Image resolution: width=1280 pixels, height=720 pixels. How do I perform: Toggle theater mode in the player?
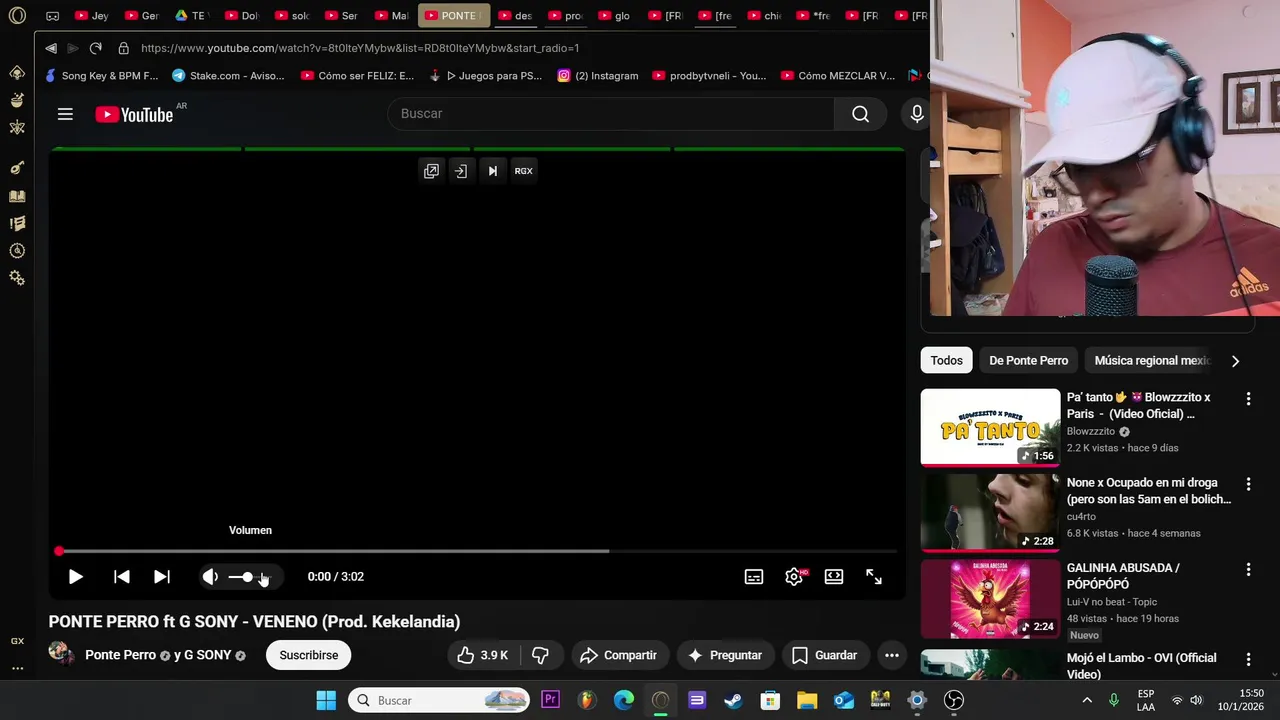(834, 577)
